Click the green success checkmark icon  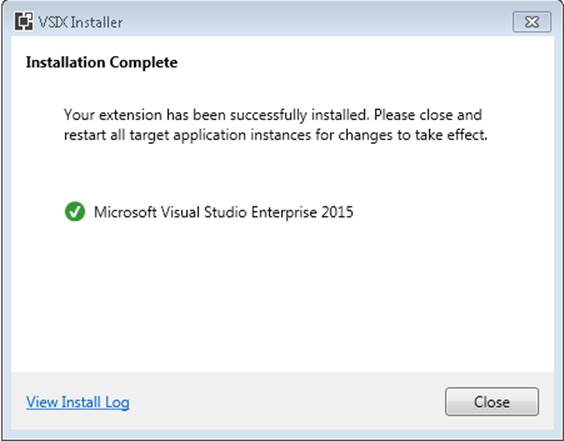coord(75,212)
